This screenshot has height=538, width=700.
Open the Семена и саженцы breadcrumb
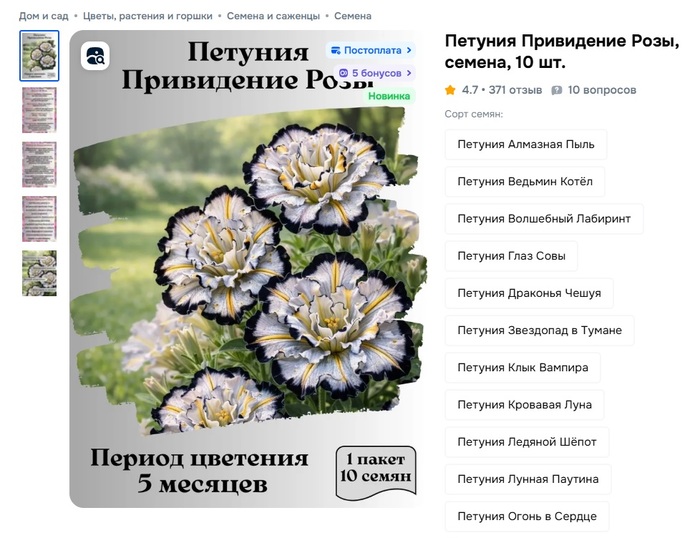(x=273, y=16)
